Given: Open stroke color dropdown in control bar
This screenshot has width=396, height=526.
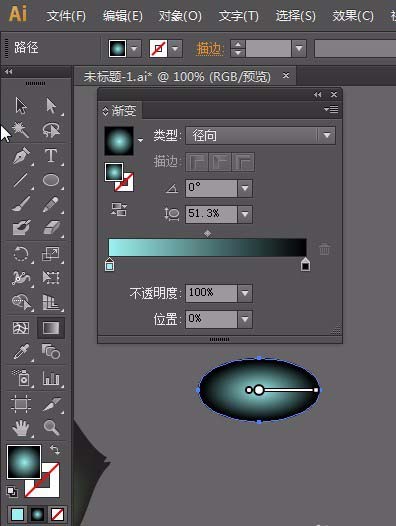Looking at the screenshot, I should [175, 48].
